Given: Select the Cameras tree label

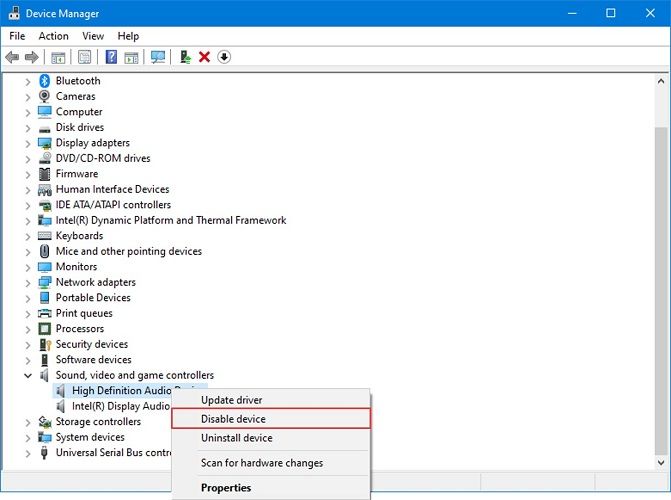Looking at the screenshot, I should click(x=75, y=96).
